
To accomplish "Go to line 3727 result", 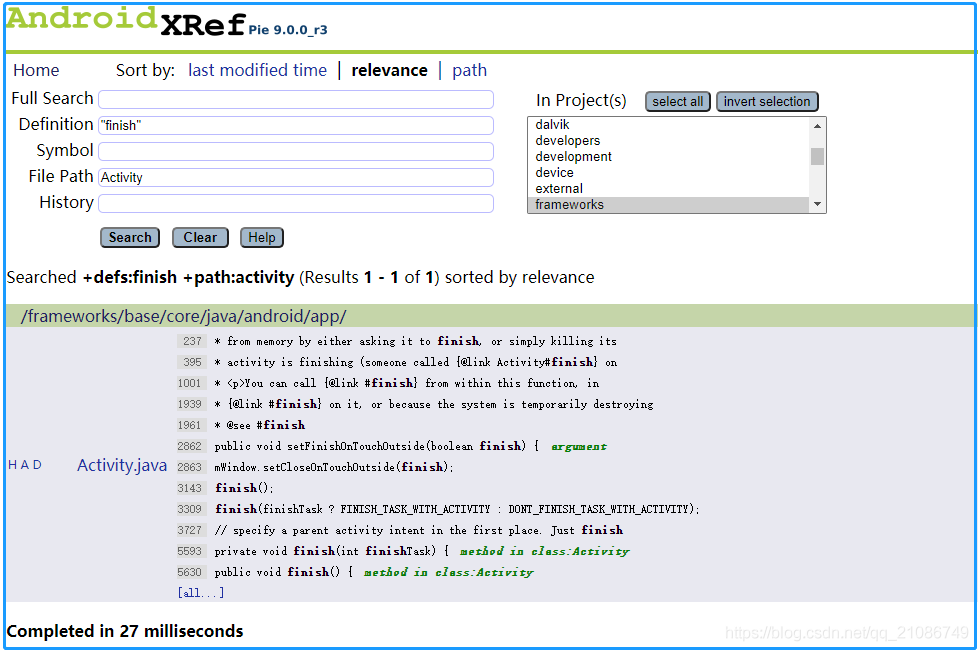I will pos(401,530).
